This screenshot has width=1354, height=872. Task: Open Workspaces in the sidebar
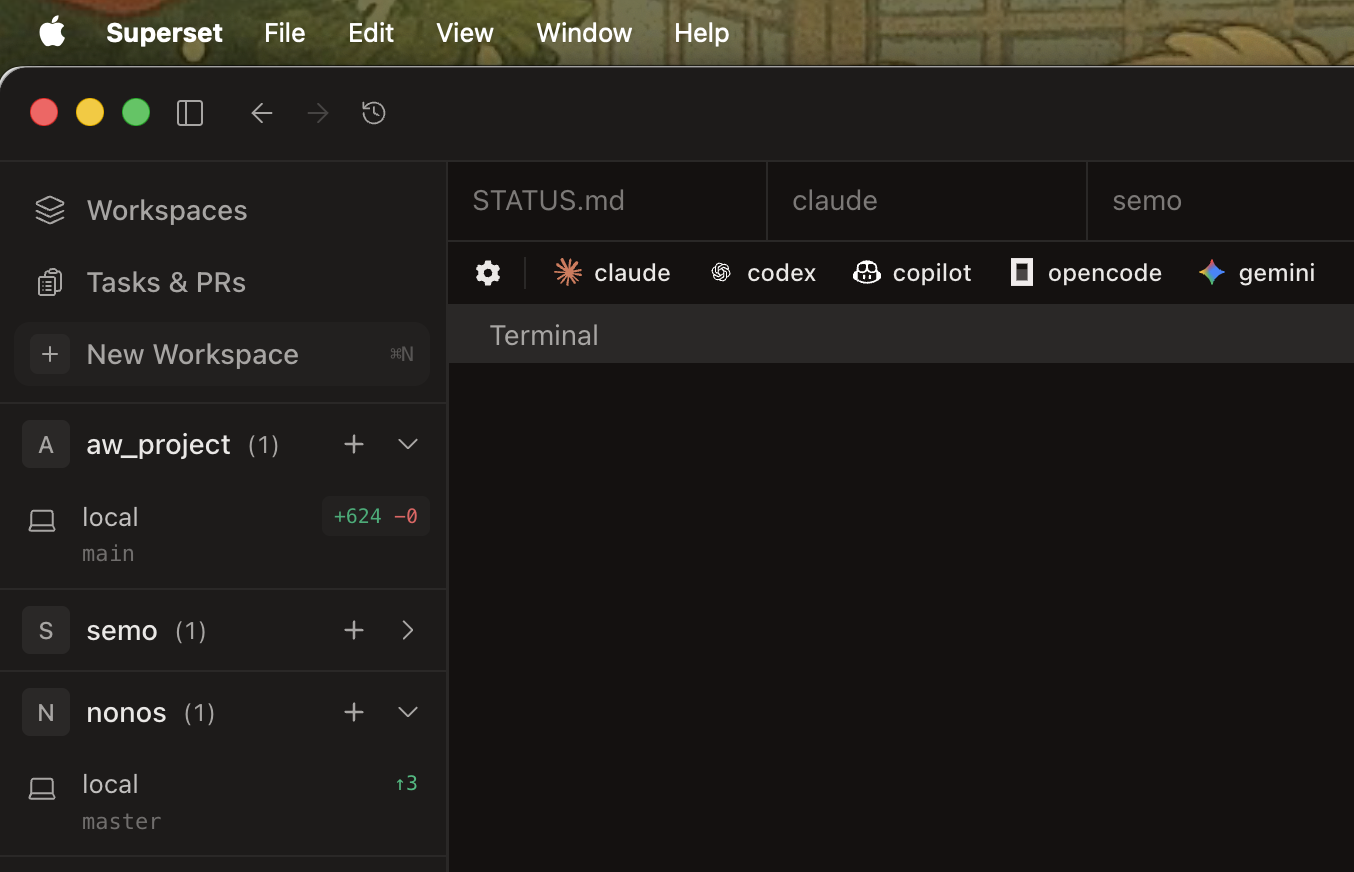(x=222, y=210)
